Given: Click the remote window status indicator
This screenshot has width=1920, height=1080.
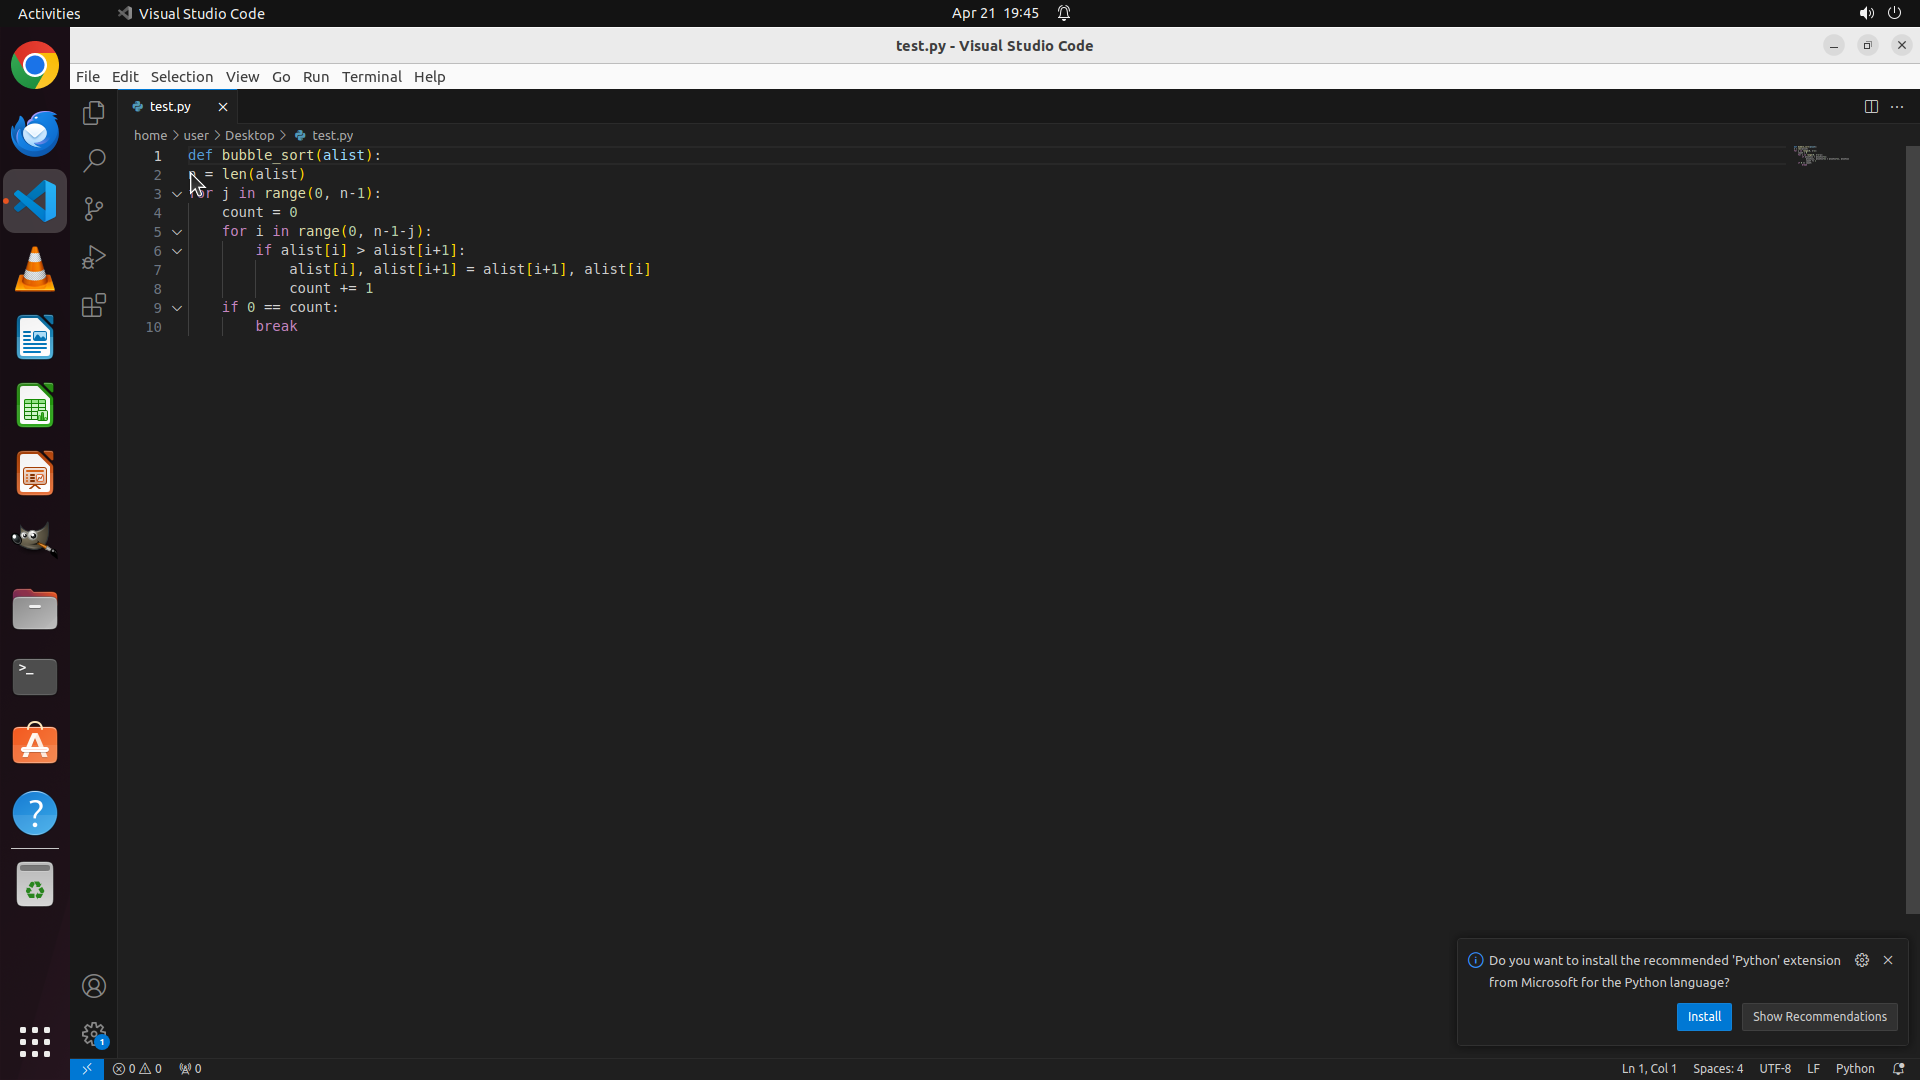Looking at the screenshot, I should (x=87, y=1068).
